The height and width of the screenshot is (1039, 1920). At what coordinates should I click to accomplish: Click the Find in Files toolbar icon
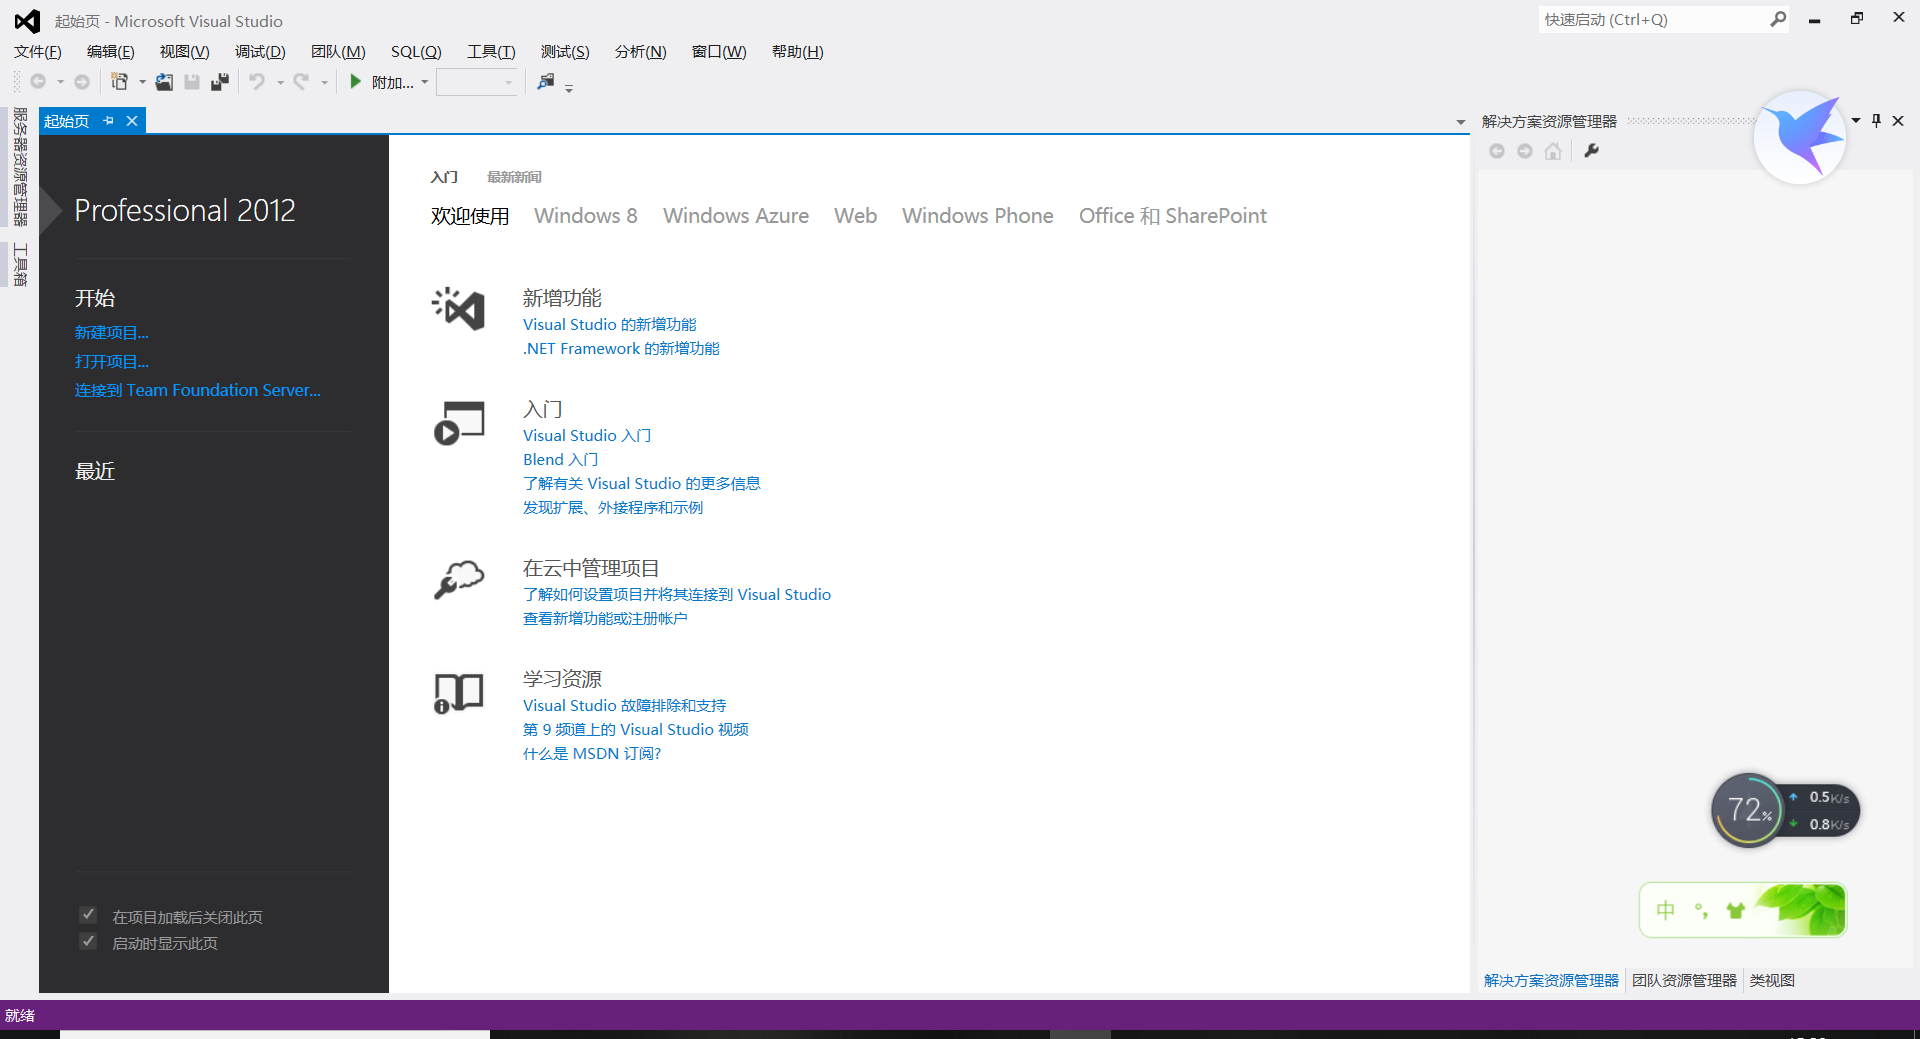pyautogui.click(x=546, y=83)
